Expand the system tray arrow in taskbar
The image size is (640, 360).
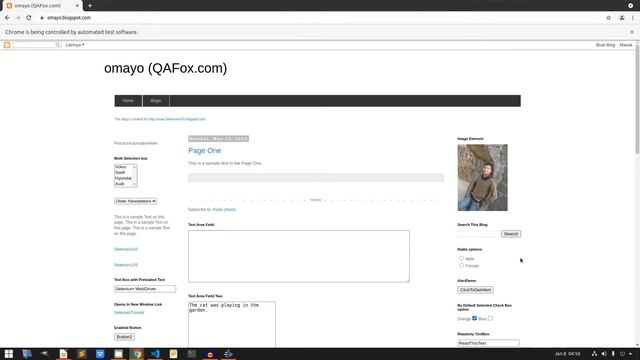[x=631, y=354]
